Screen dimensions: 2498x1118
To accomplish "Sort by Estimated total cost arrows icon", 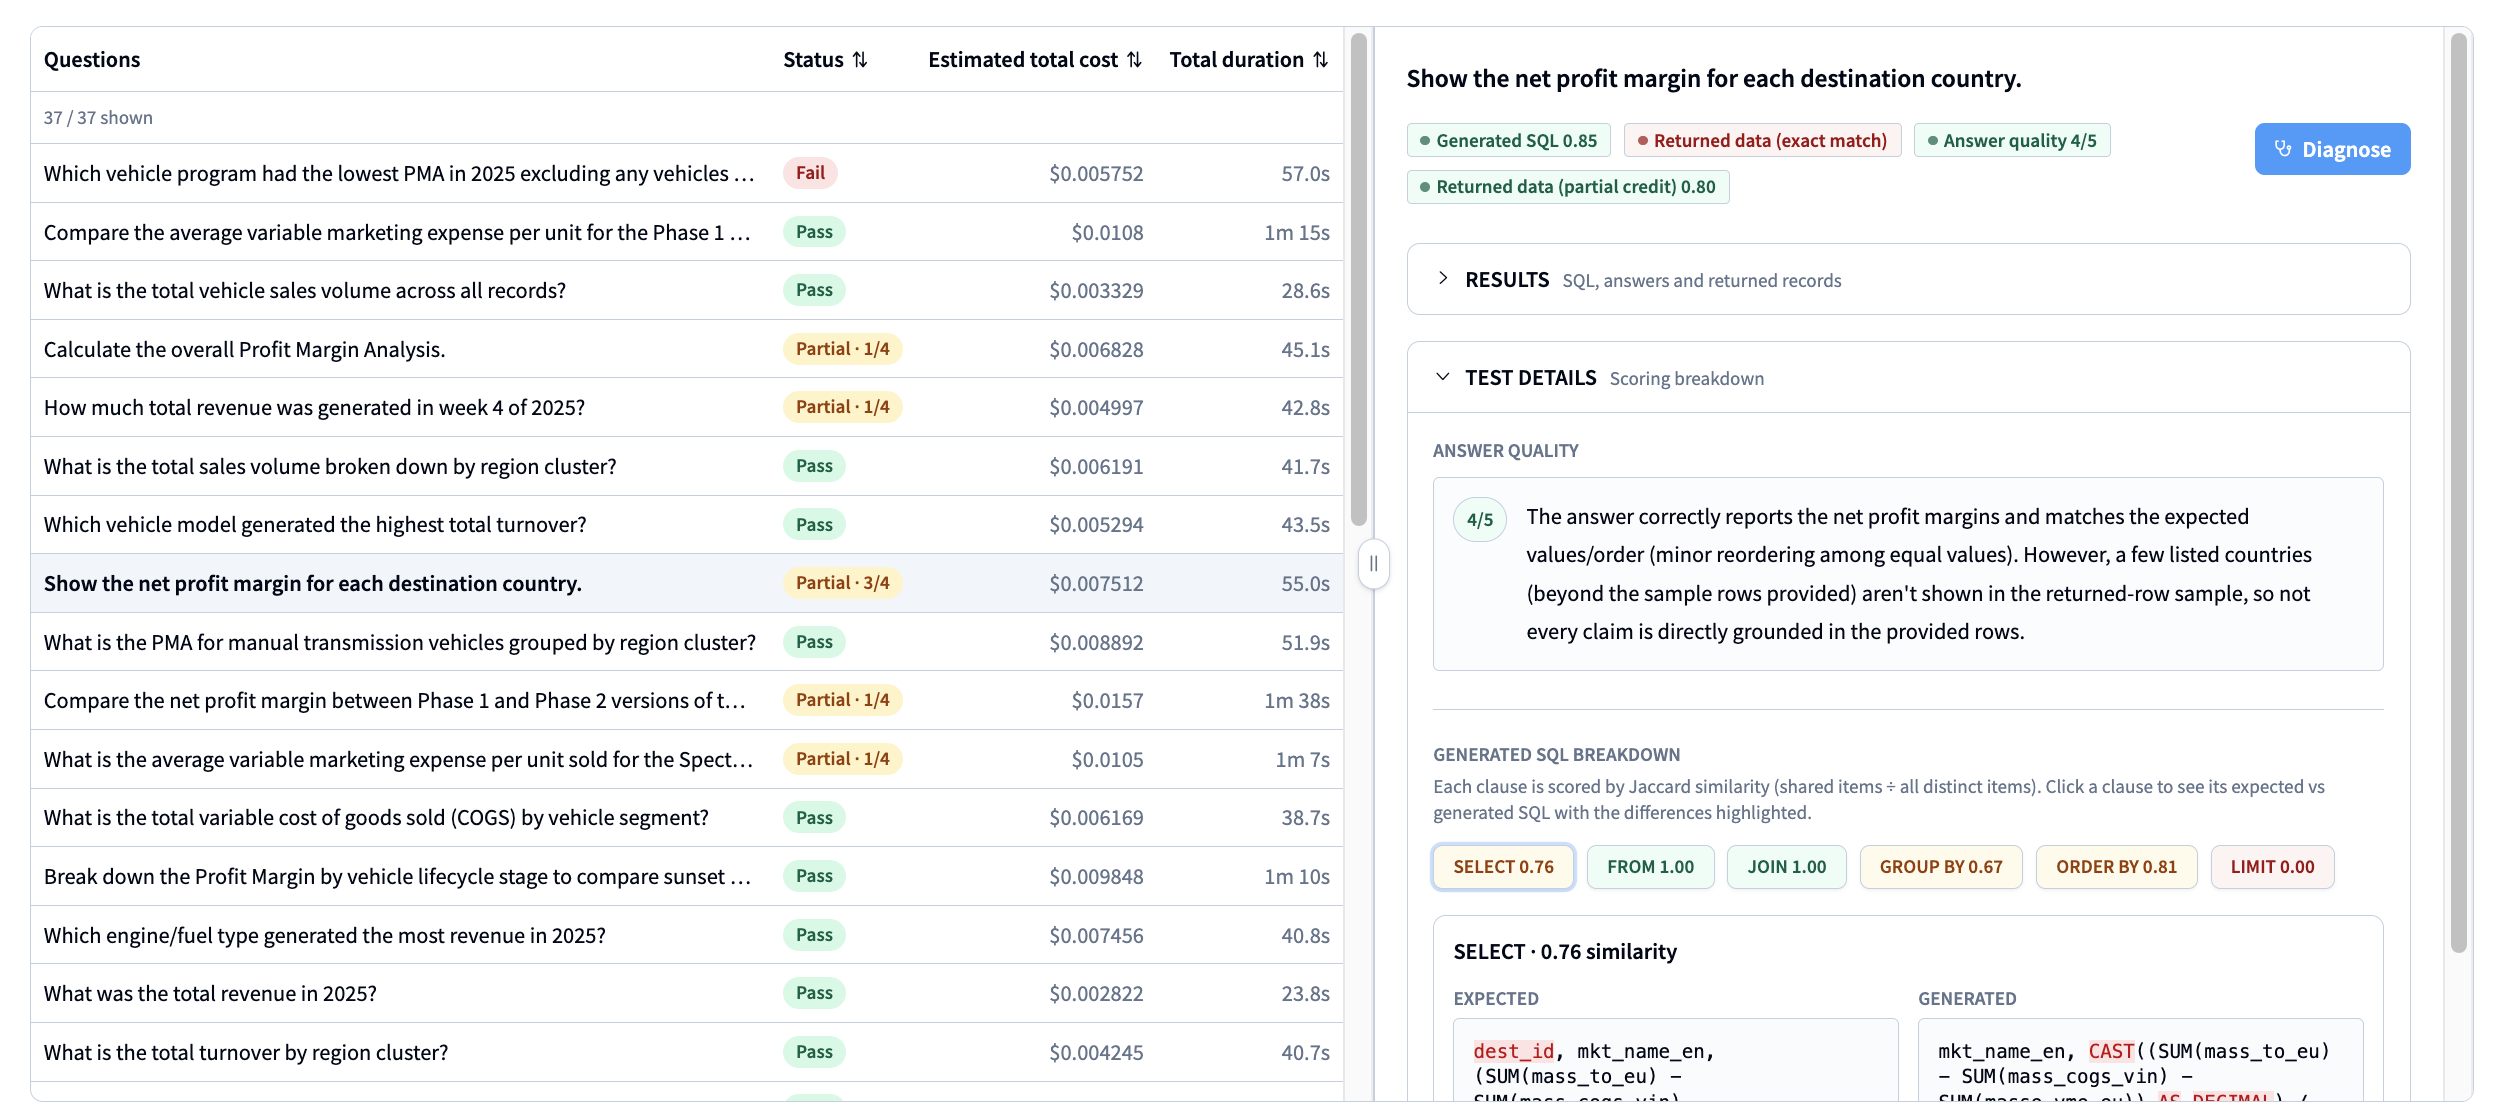I will pyautogui.click(x=1134, y=60).
